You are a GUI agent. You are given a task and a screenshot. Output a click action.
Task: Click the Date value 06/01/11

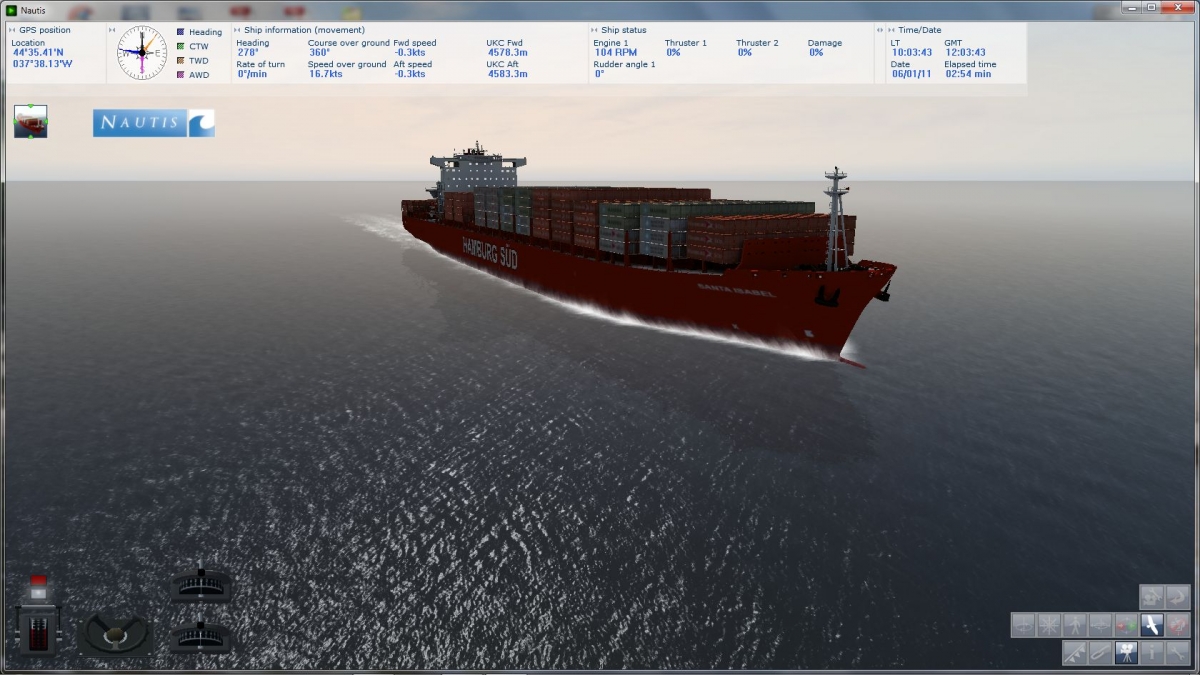(912, 74)
